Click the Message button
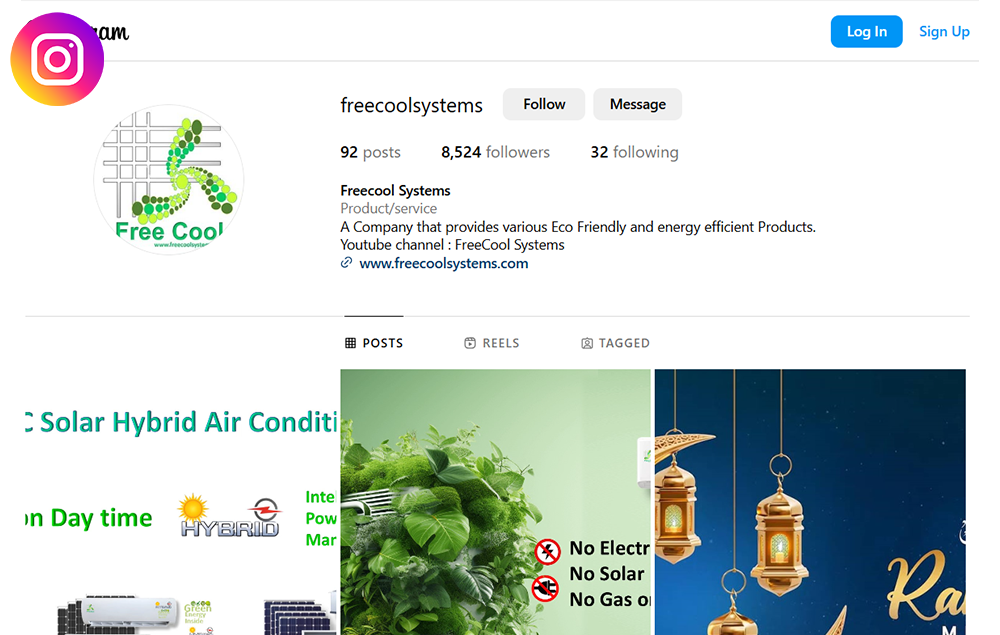 tap(638, 104)
